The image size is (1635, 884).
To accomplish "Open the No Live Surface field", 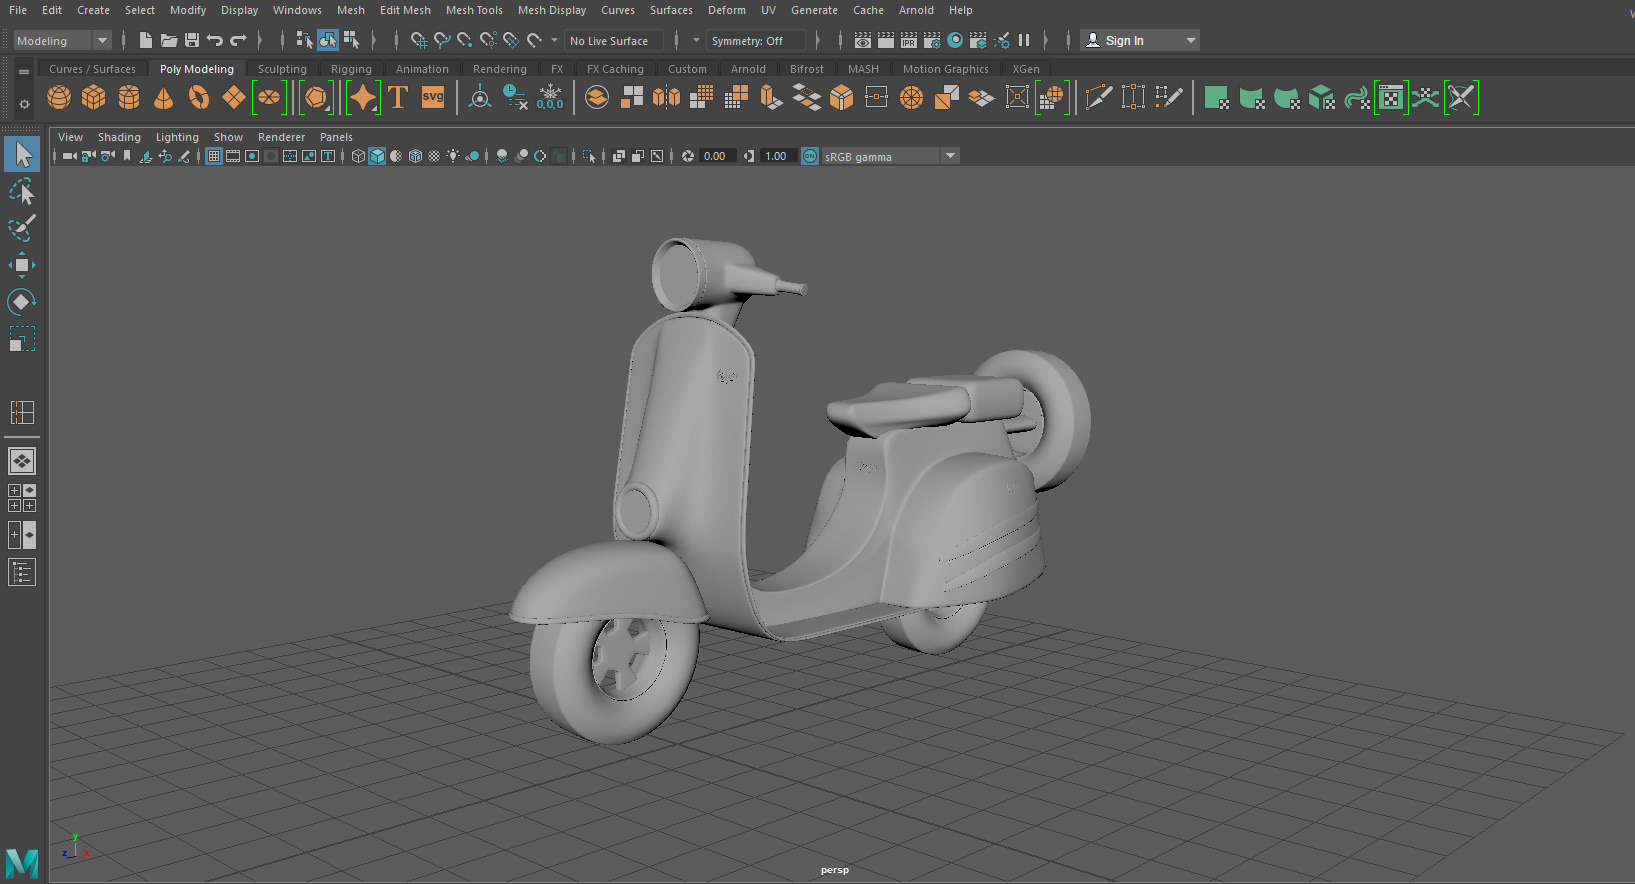I will pos(614,40).
